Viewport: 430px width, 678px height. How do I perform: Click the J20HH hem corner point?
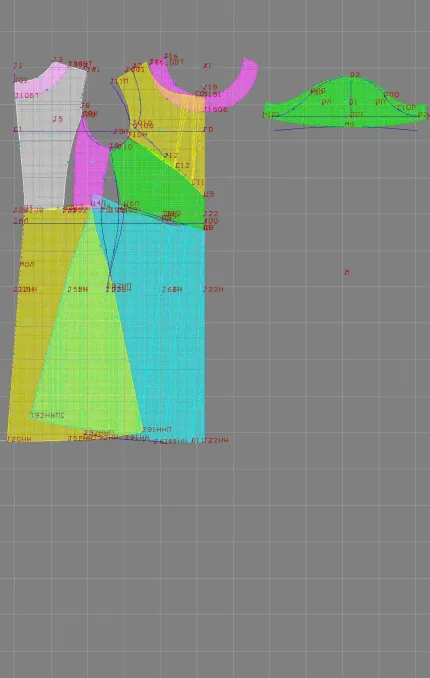point(19,439)
